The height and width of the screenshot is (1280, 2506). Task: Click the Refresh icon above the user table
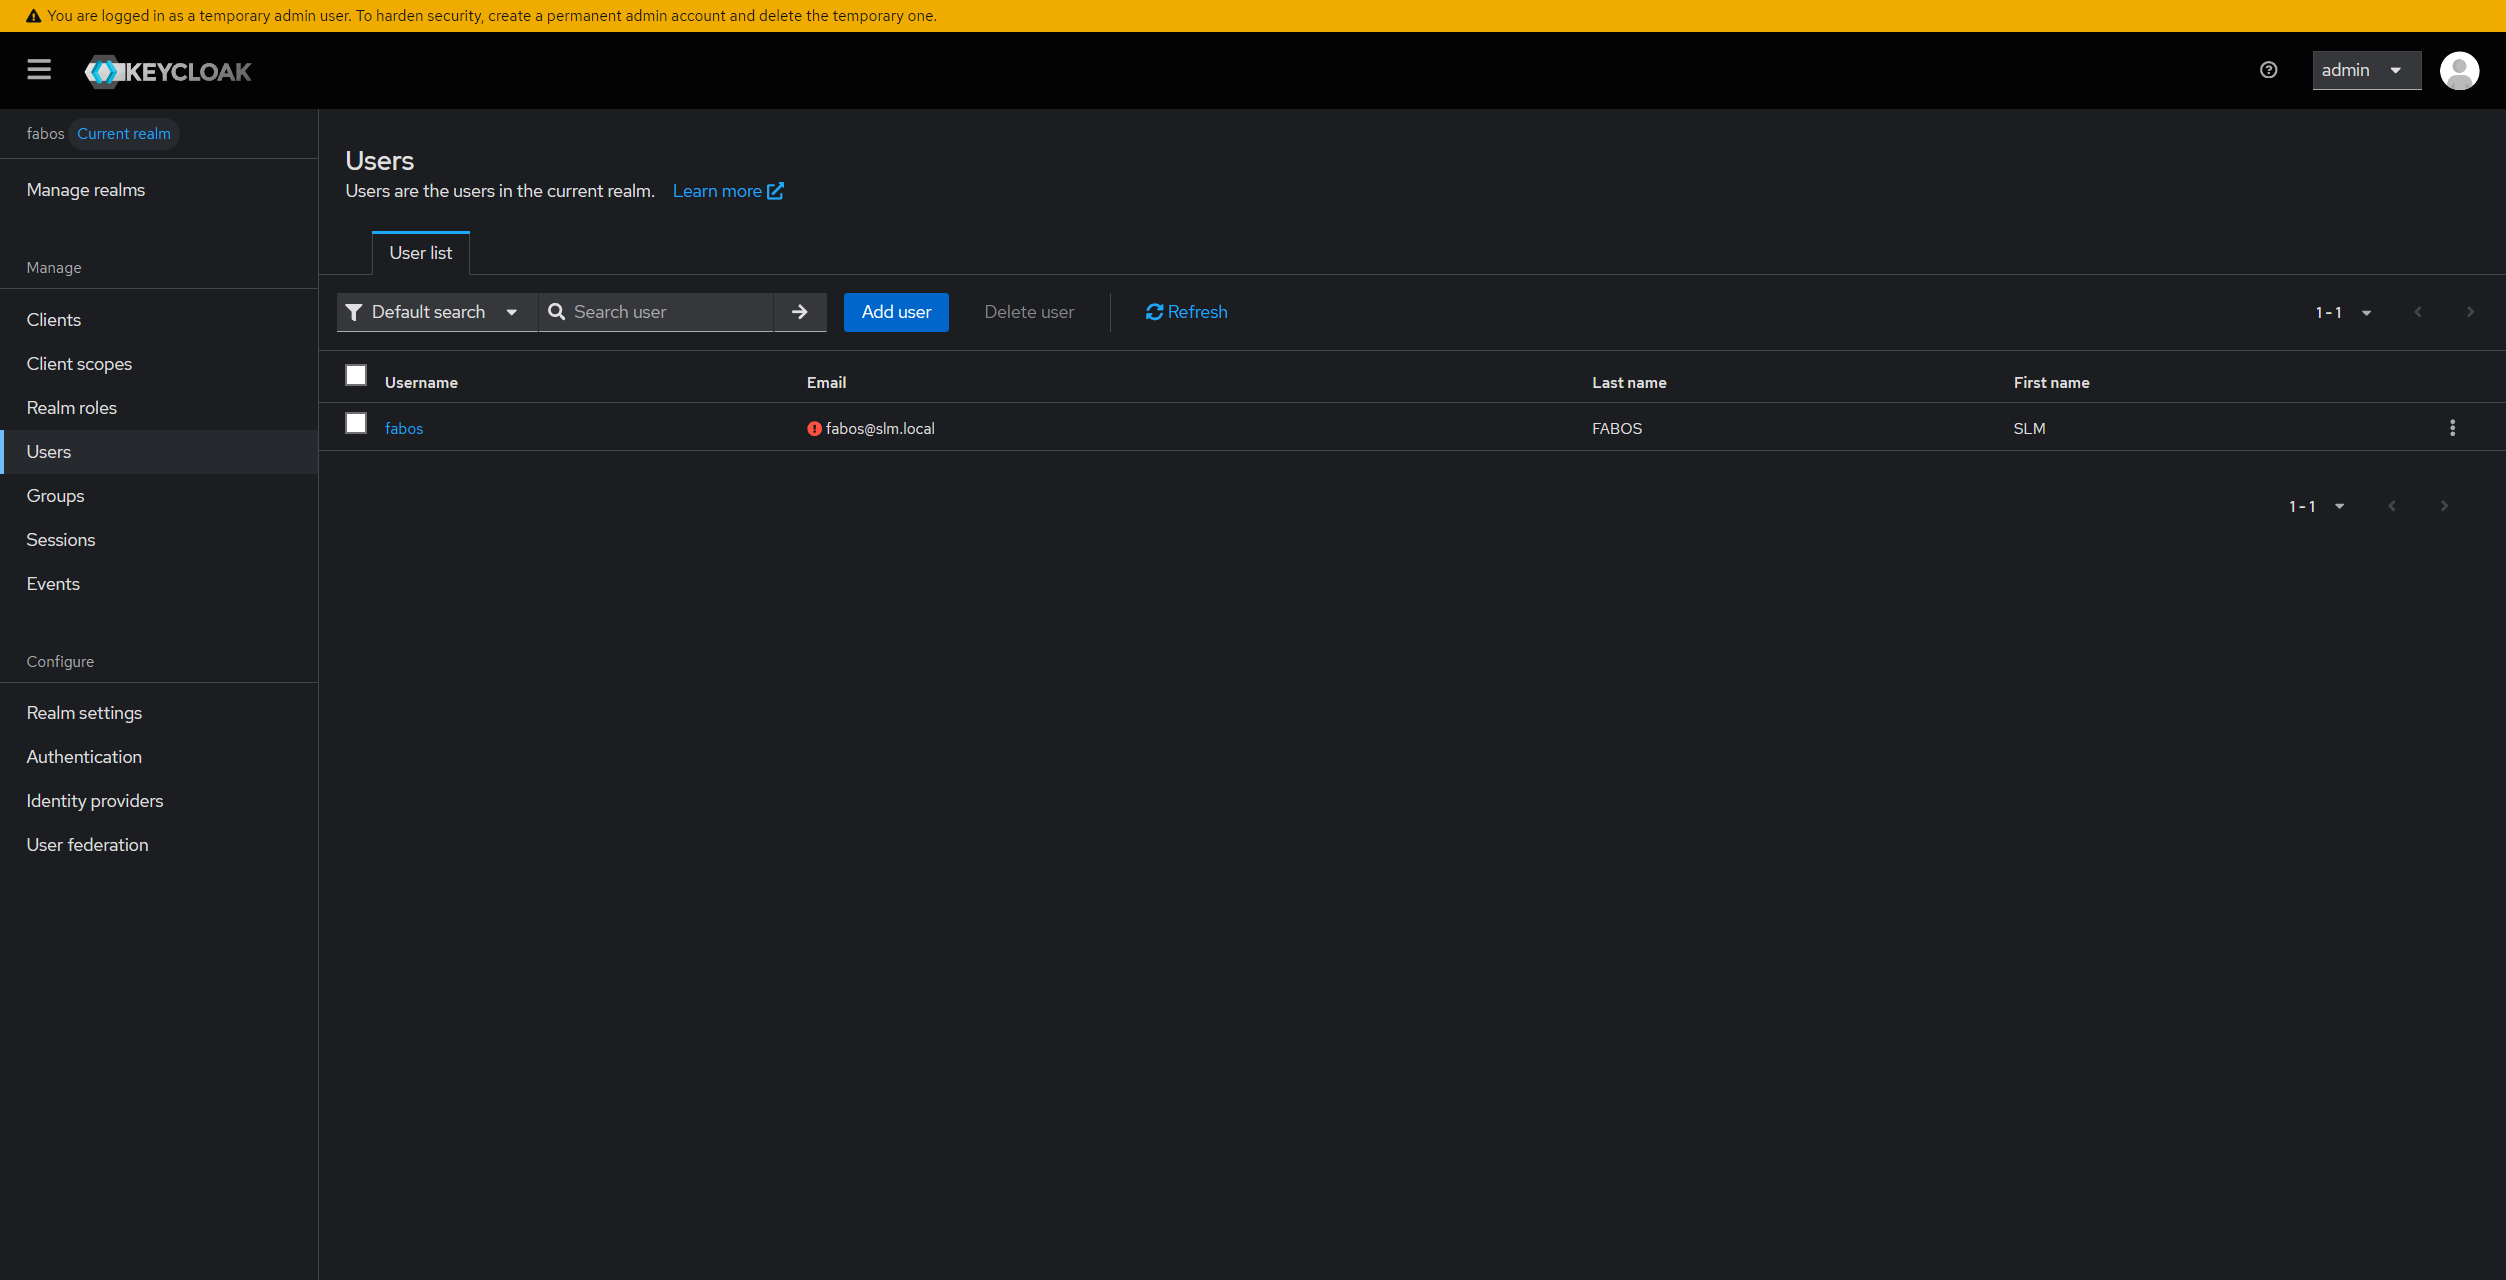click(x=1154, y=312)
